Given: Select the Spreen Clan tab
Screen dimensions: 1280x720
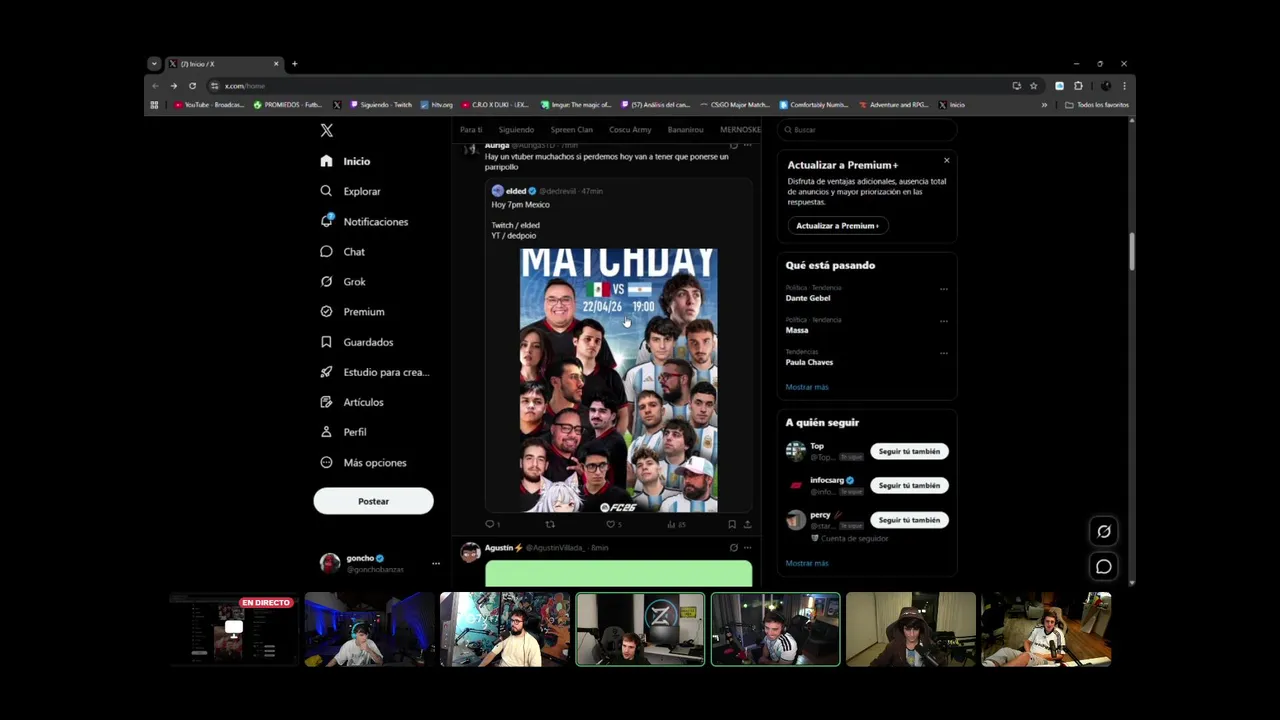Looking at the screenshot, I should click(x=571, y=130).
